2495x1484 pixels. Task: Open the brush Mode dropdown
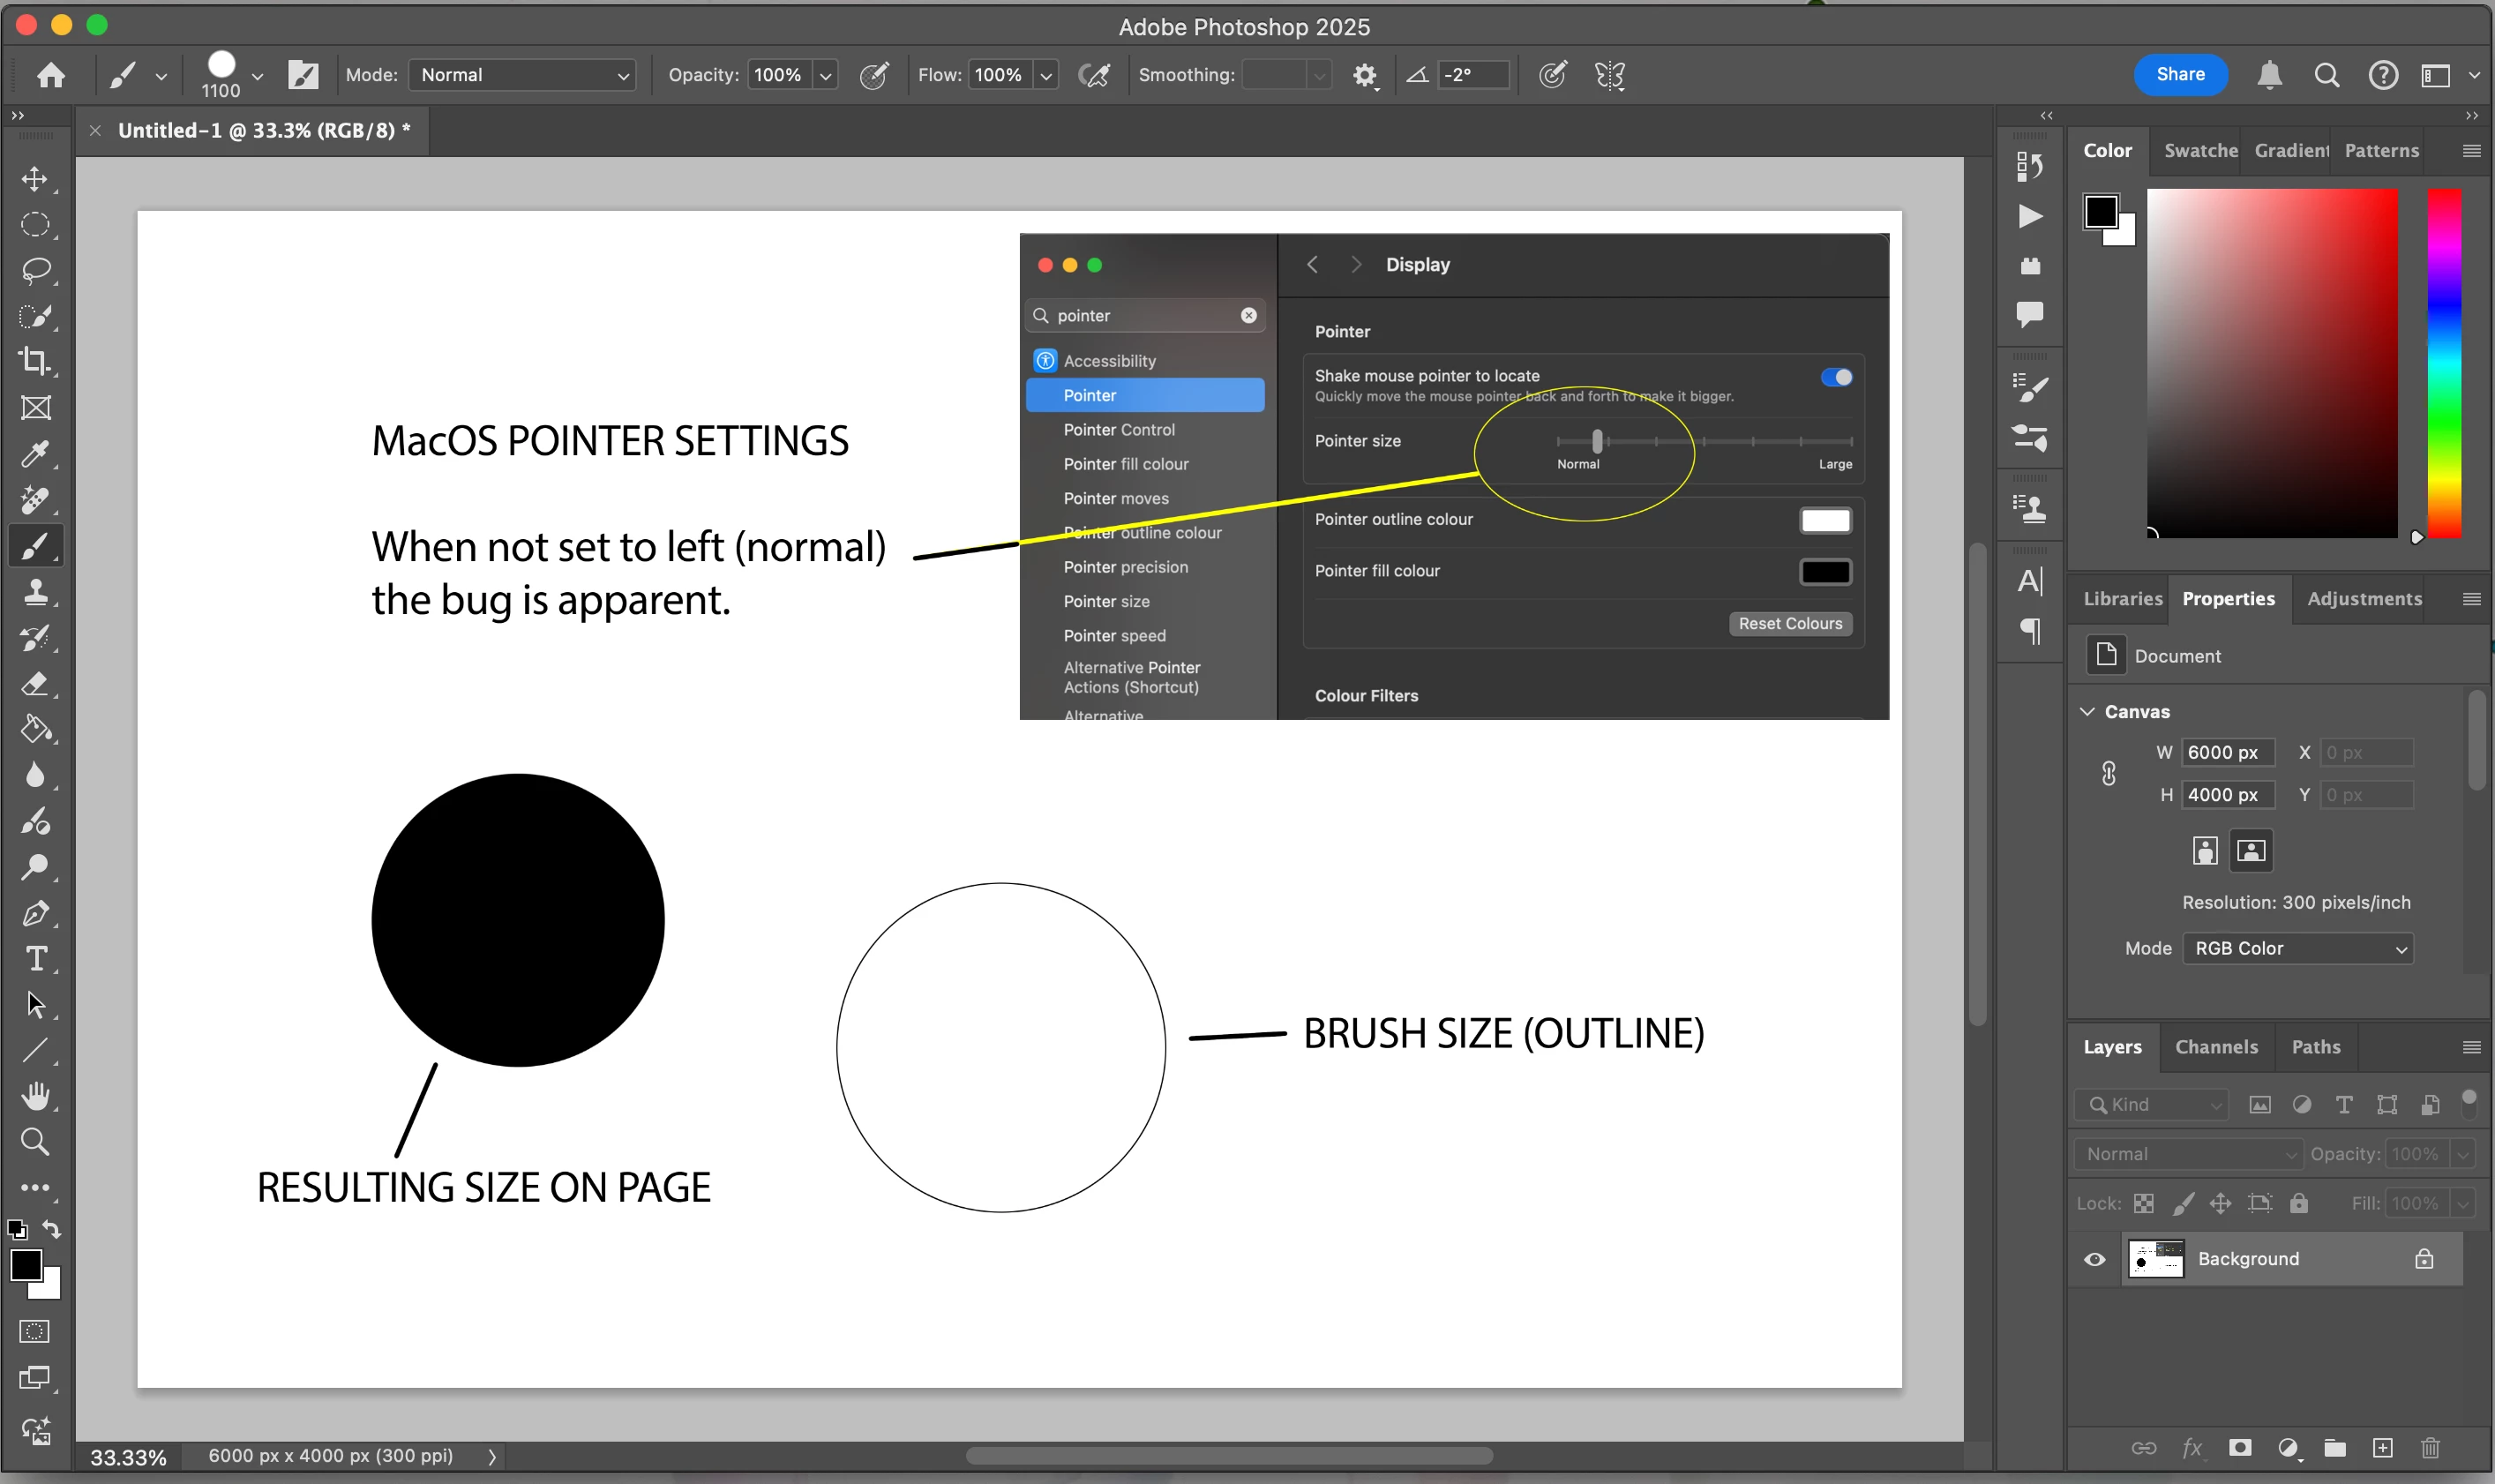click(x=523, y=75)
